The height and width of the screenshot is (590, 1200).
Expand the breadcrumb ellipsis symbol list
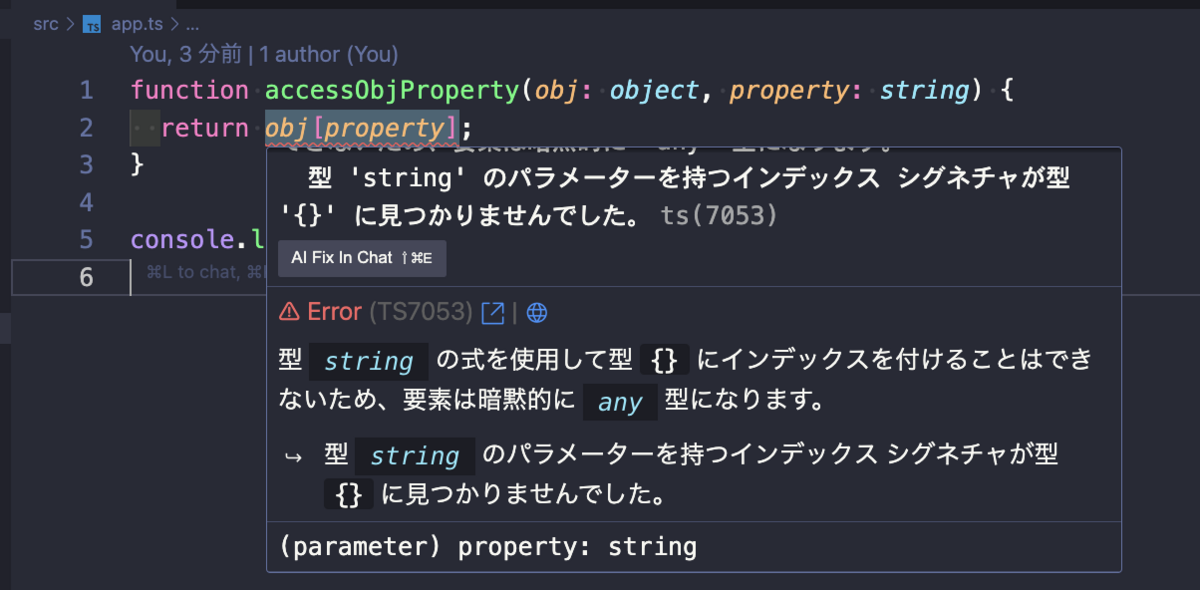click(192, 25)
